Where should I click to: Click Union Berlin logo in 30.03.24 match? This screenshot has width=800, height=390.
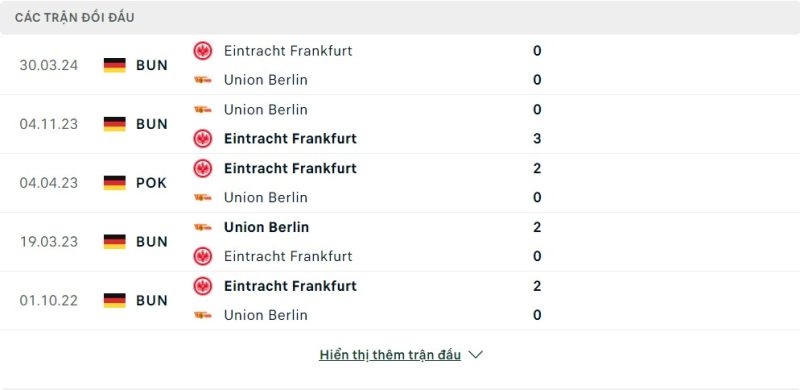[x=203, y=80]
